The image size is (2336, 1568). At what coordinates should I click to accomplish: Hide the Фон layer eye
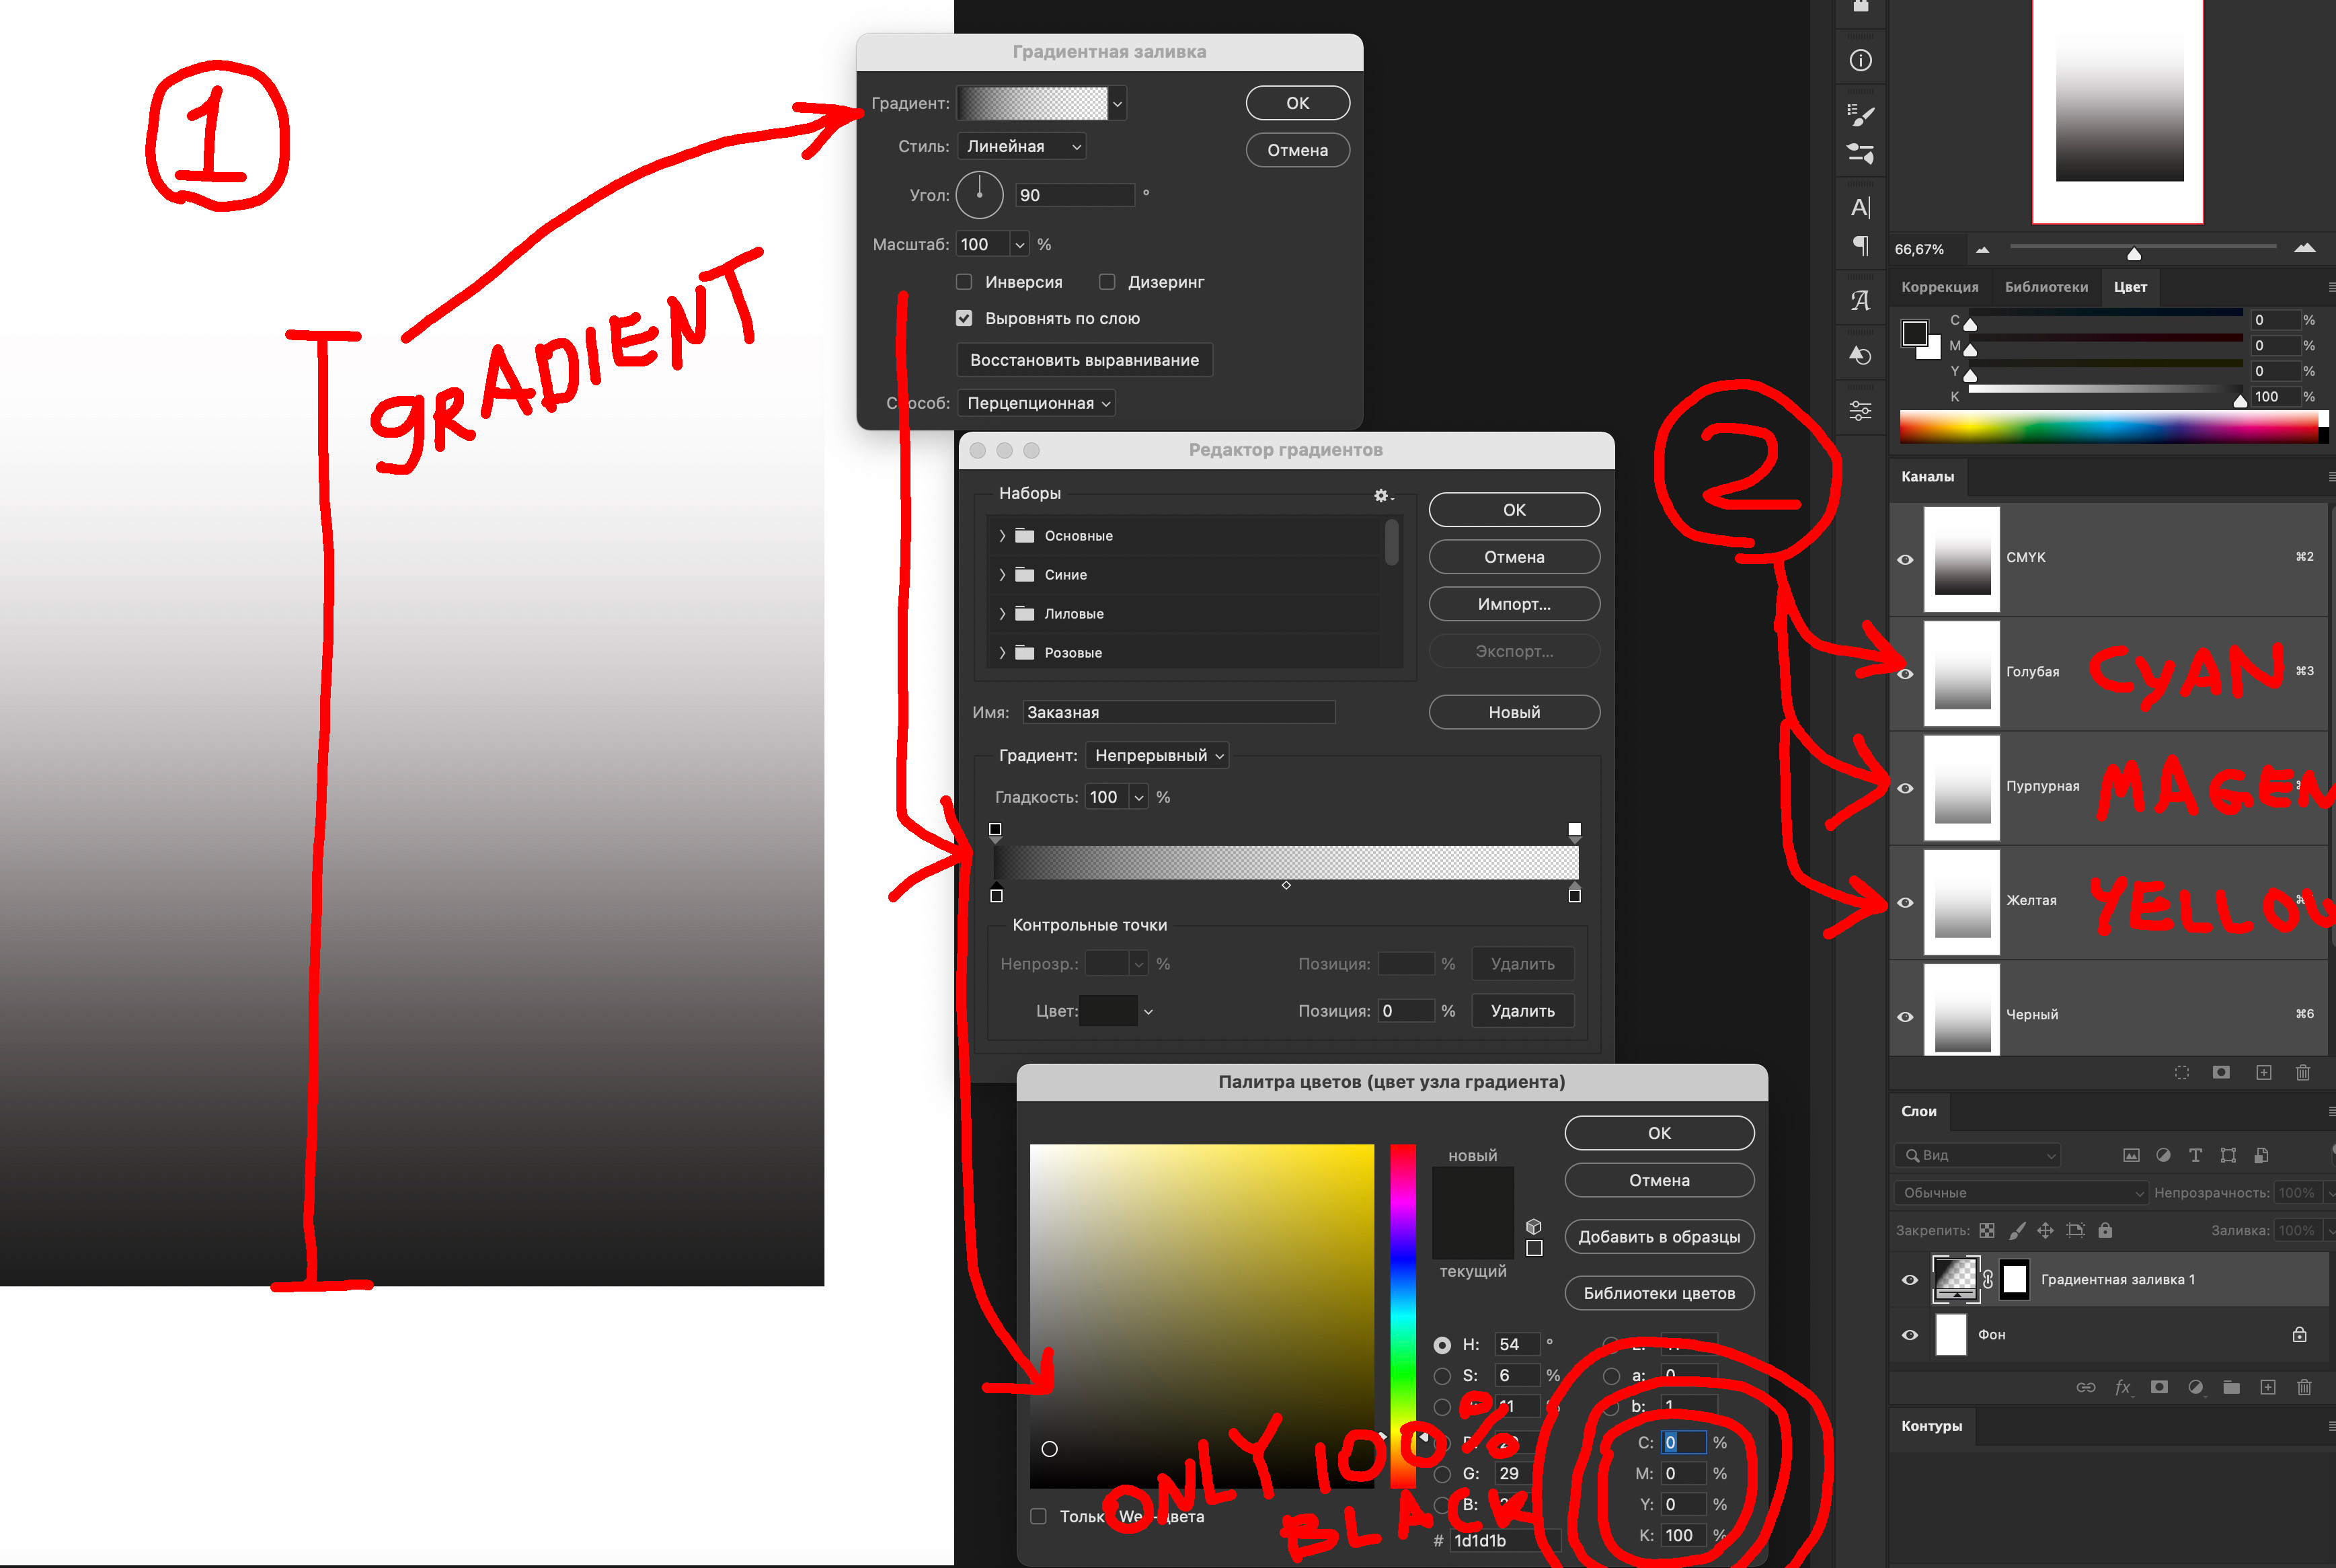[1909, 1335]
